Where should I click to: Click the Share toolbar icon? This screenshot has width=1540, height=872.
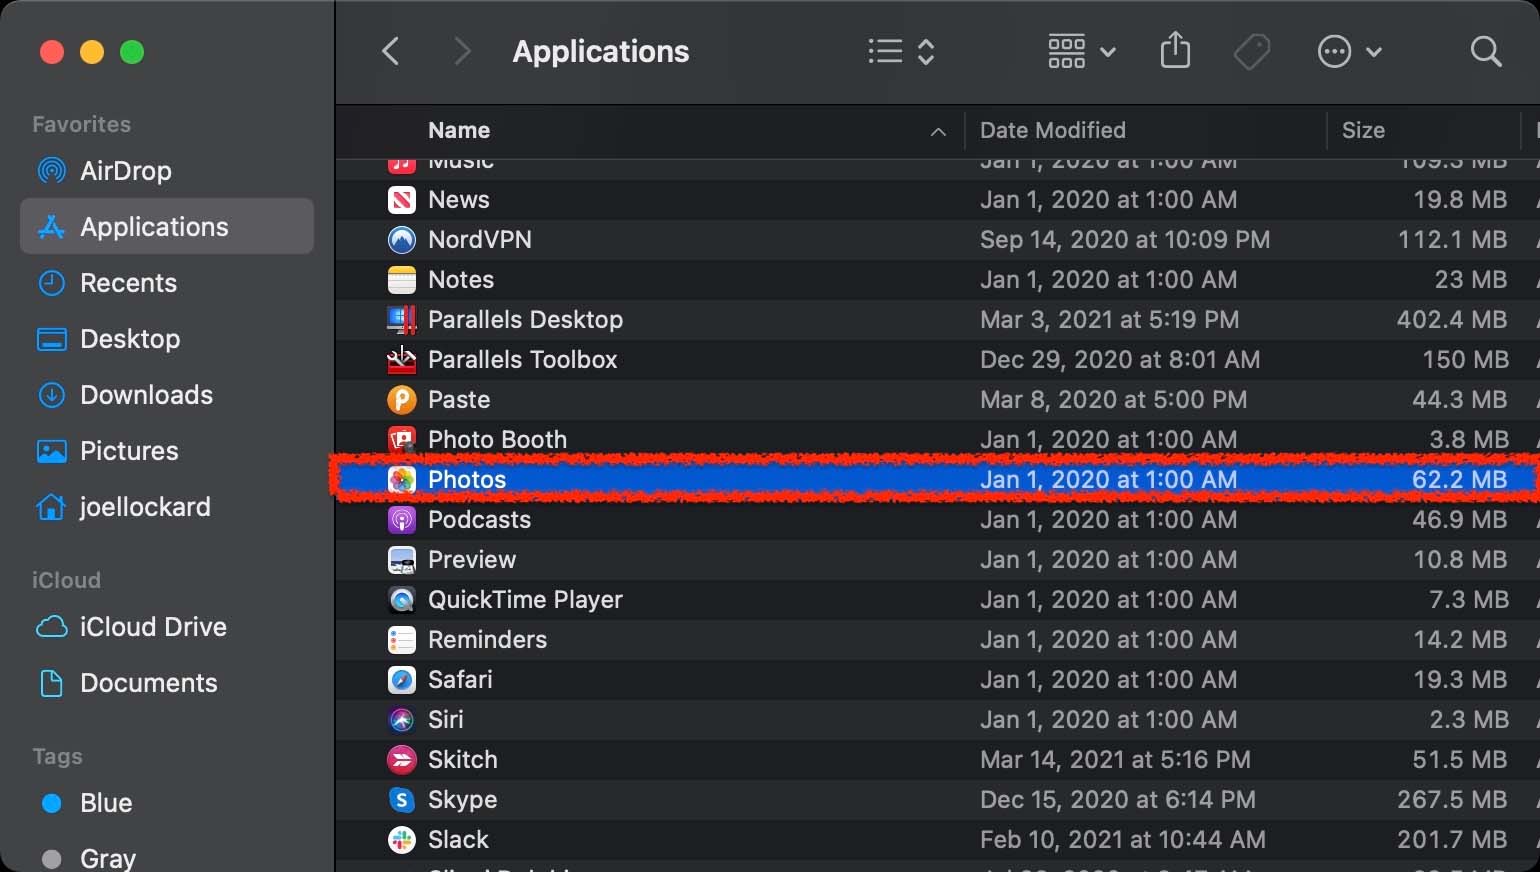(1175, 50)
